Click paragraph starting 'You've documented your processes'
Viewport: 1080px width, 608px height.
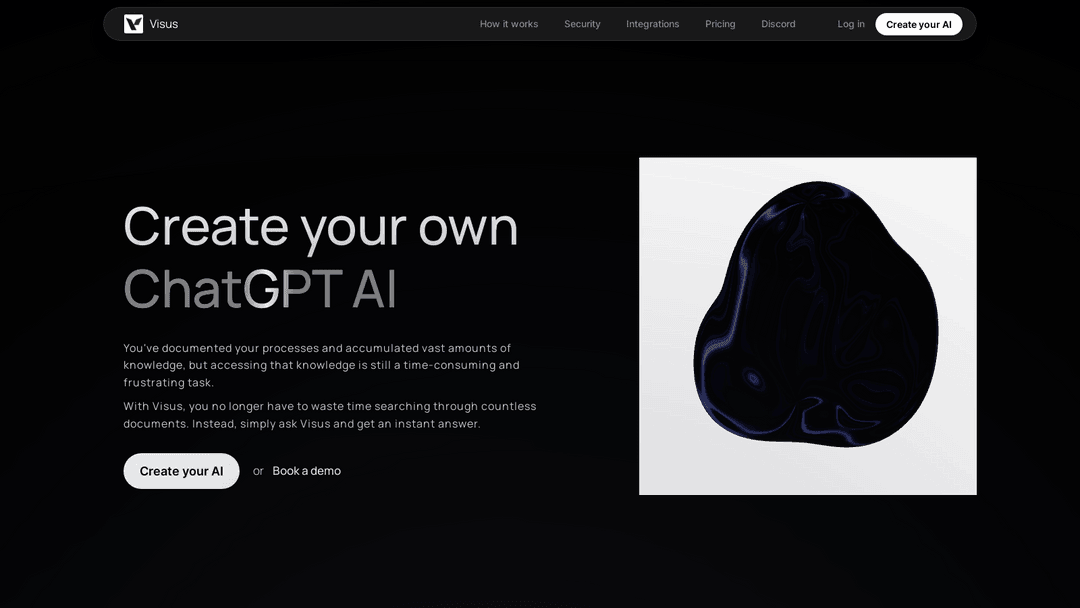tap(322, 365)
